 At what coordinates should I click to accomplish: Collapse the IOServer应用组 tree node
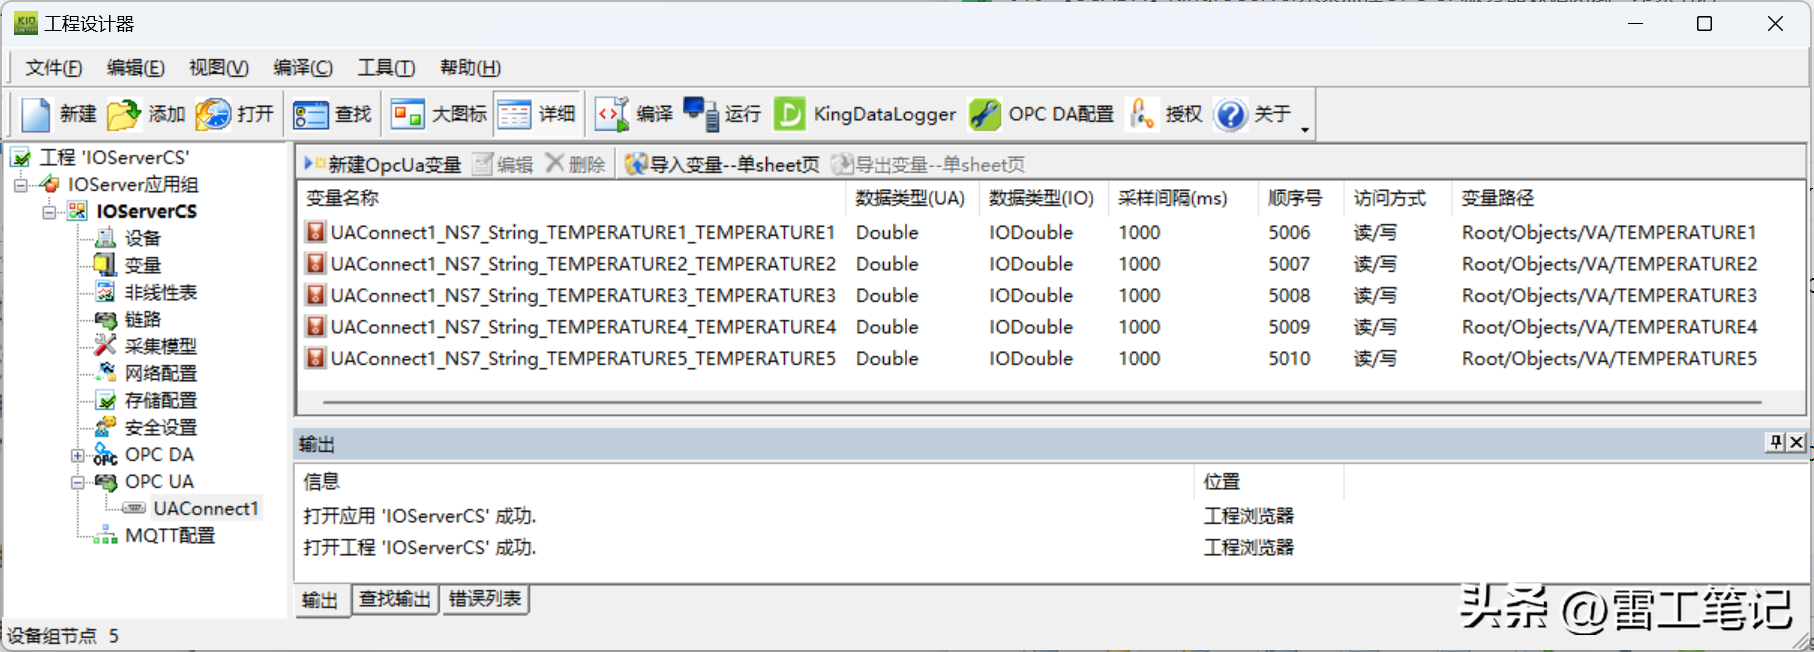pyautogui.click(x=20, y=185)
